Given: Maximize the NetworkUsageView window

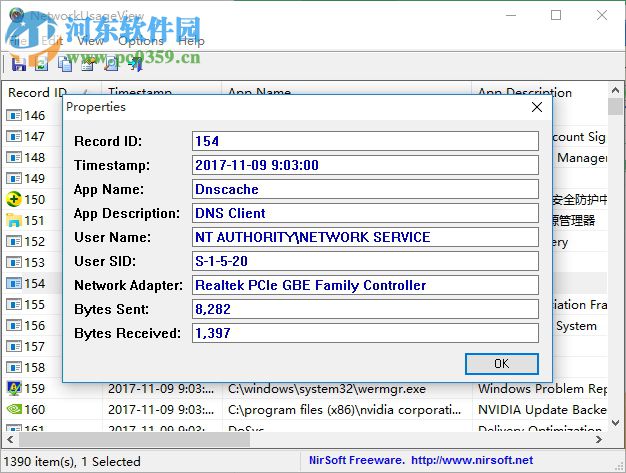Looking at the screenshot, I should tap(556, 16).
